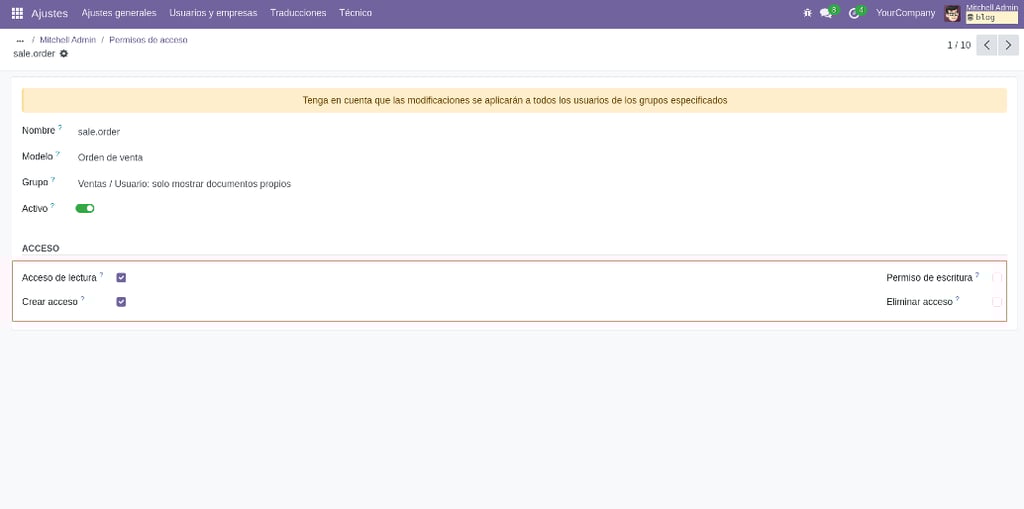Expand YourCompany company switcher
Image resolution: width=1024 pixels, height=509 pixels.
click(x=905, y=13)
